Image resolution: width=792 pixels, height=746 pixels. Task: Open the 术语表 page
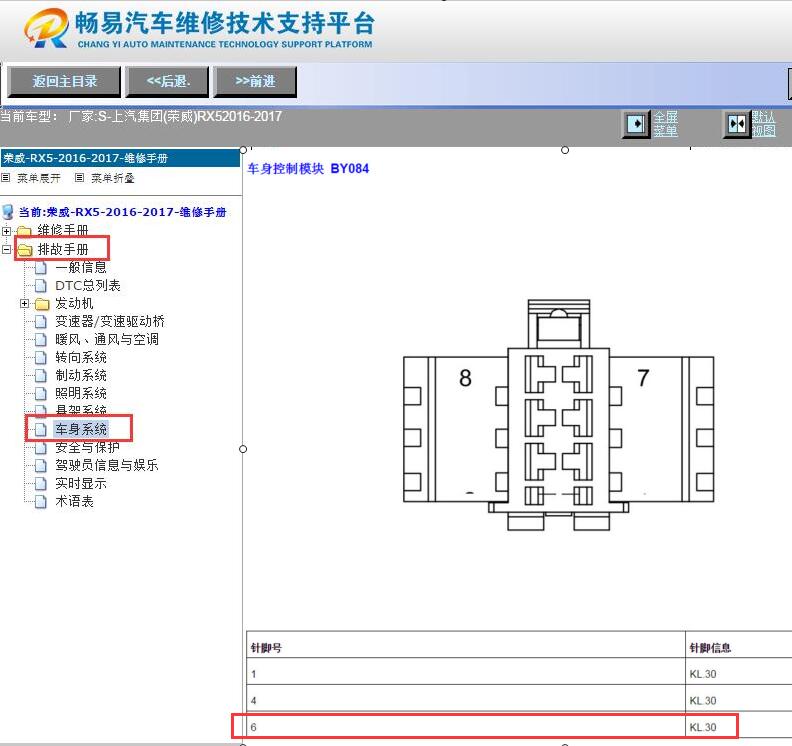tap(74, 502)
